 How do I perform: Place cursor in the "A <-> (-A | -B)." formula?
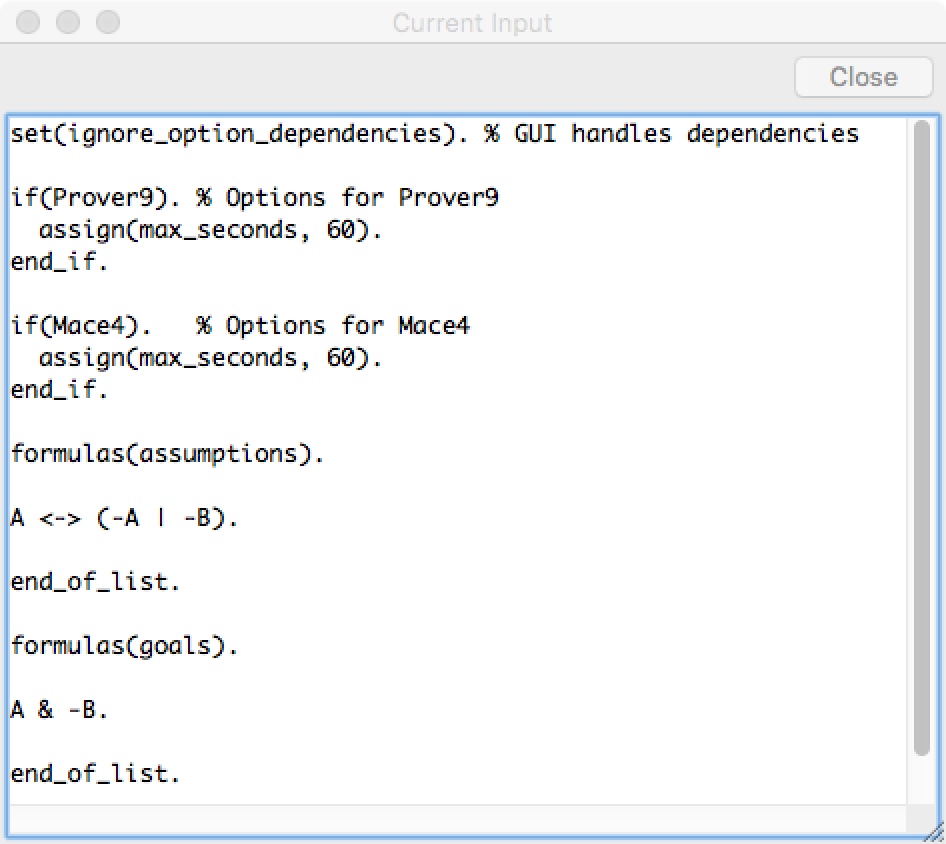(x=124, y=518)
